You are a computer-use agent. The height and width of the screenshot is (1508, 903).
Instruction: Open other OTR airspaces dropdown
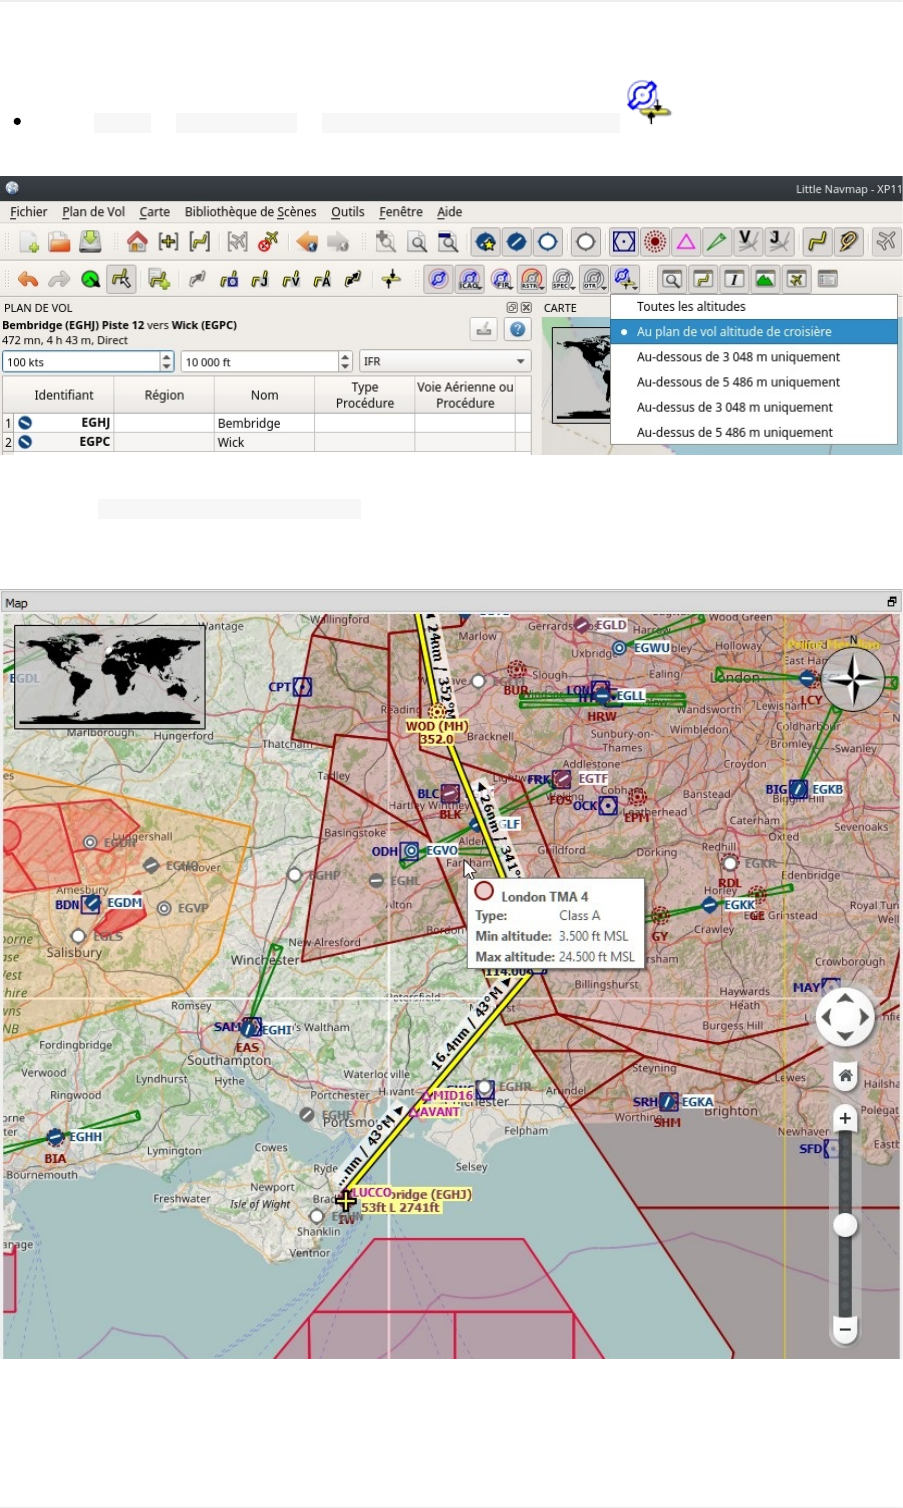pyautogui.click(x=594, y=279)
